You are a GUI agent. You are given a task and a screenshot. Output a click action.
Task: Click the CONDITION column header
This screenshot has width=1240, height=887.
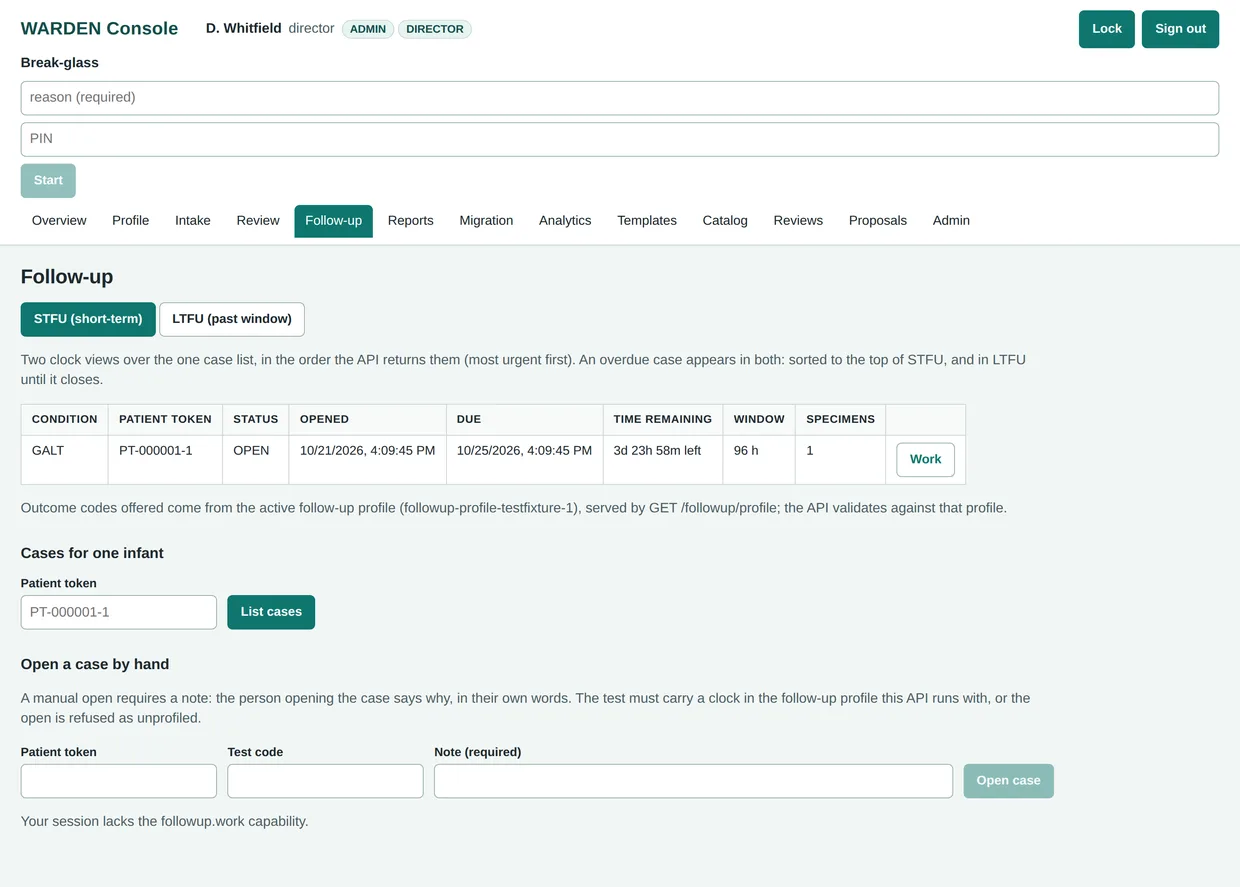click(65, 419)
